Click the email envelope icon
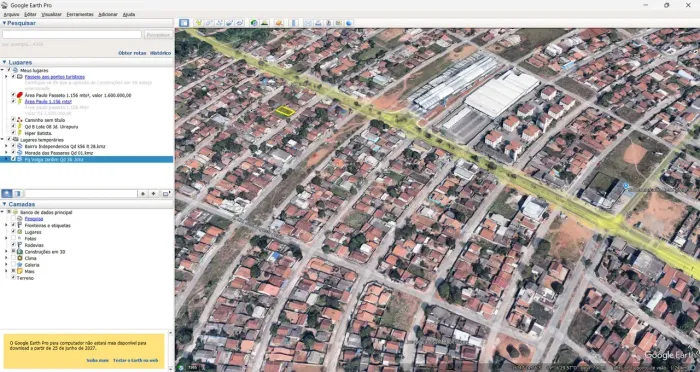The height and width of the screenshot is (372, 700). (308, 23)
